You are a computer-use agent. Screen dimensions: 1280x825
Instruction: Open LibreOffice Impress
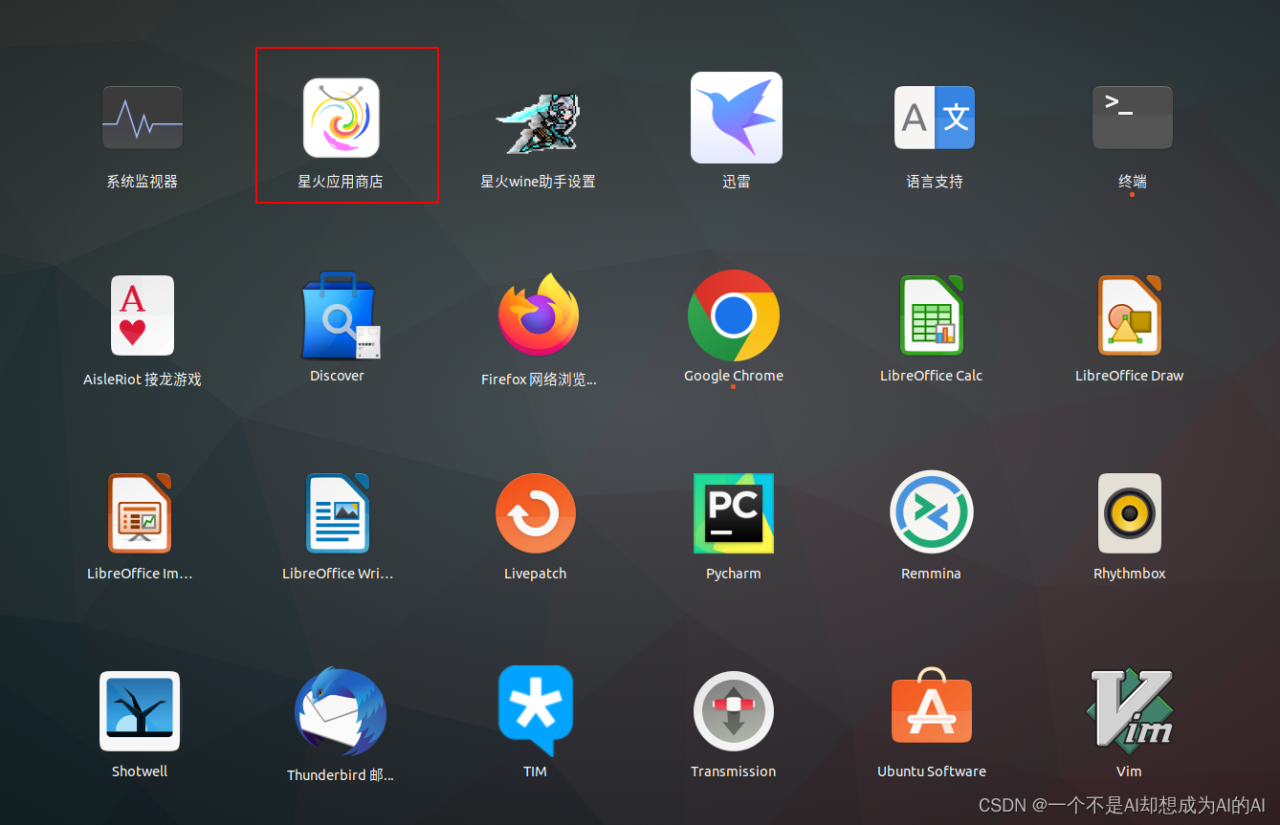(x=140, y=513)
